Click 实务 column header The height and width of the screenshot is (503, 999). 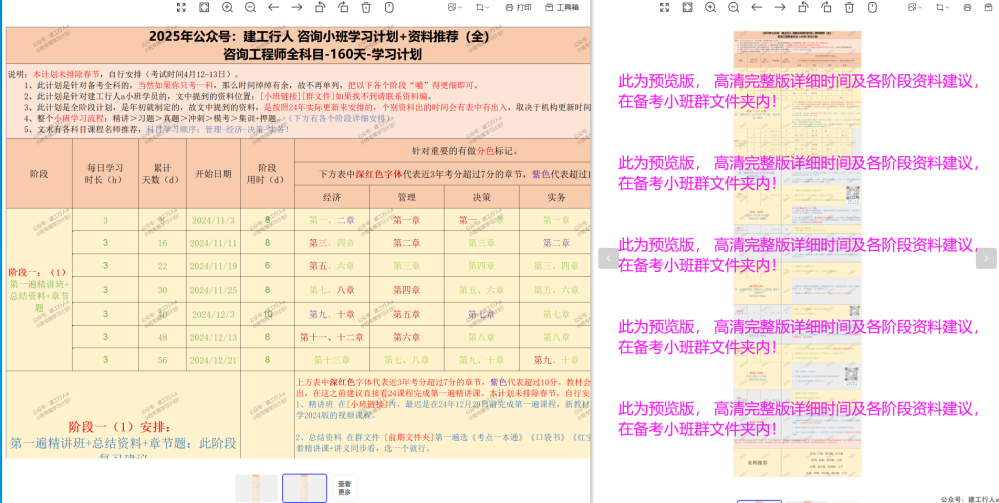click(x=556, y=198)
